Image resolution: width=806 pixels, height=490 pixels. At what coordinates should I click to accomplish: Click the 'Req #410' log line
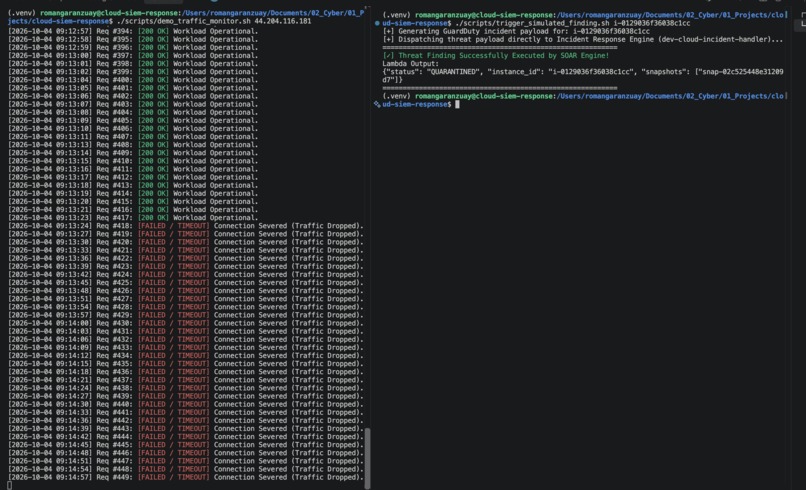(133, 161)
